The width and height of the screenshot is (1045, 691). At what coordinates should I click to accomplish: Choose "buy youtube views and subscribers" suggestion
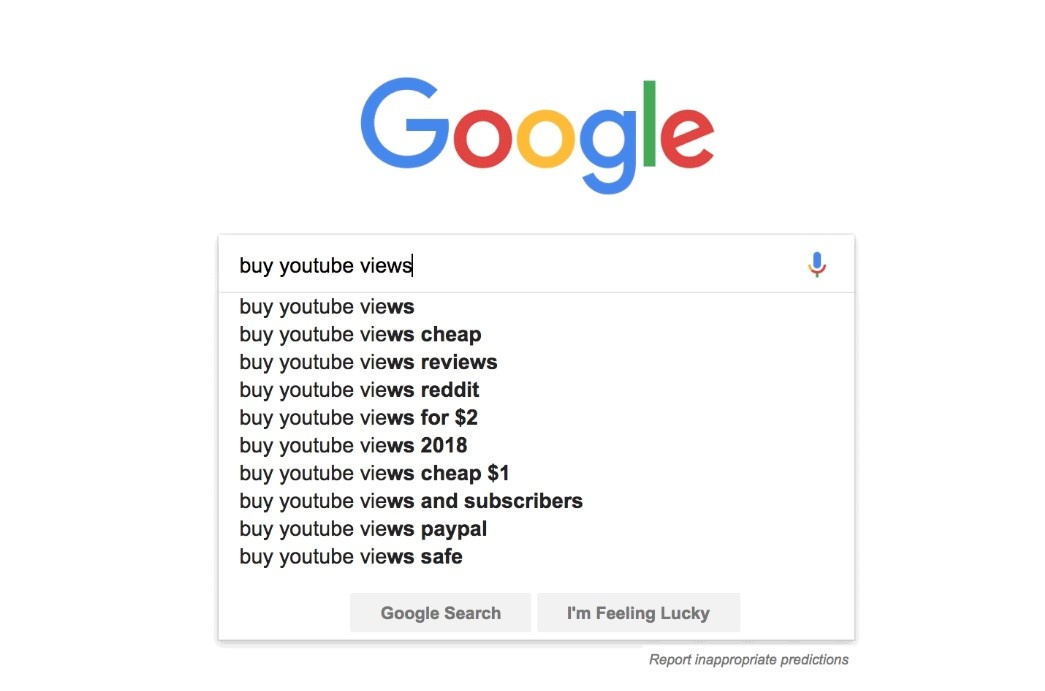click(x=411, y=501)
